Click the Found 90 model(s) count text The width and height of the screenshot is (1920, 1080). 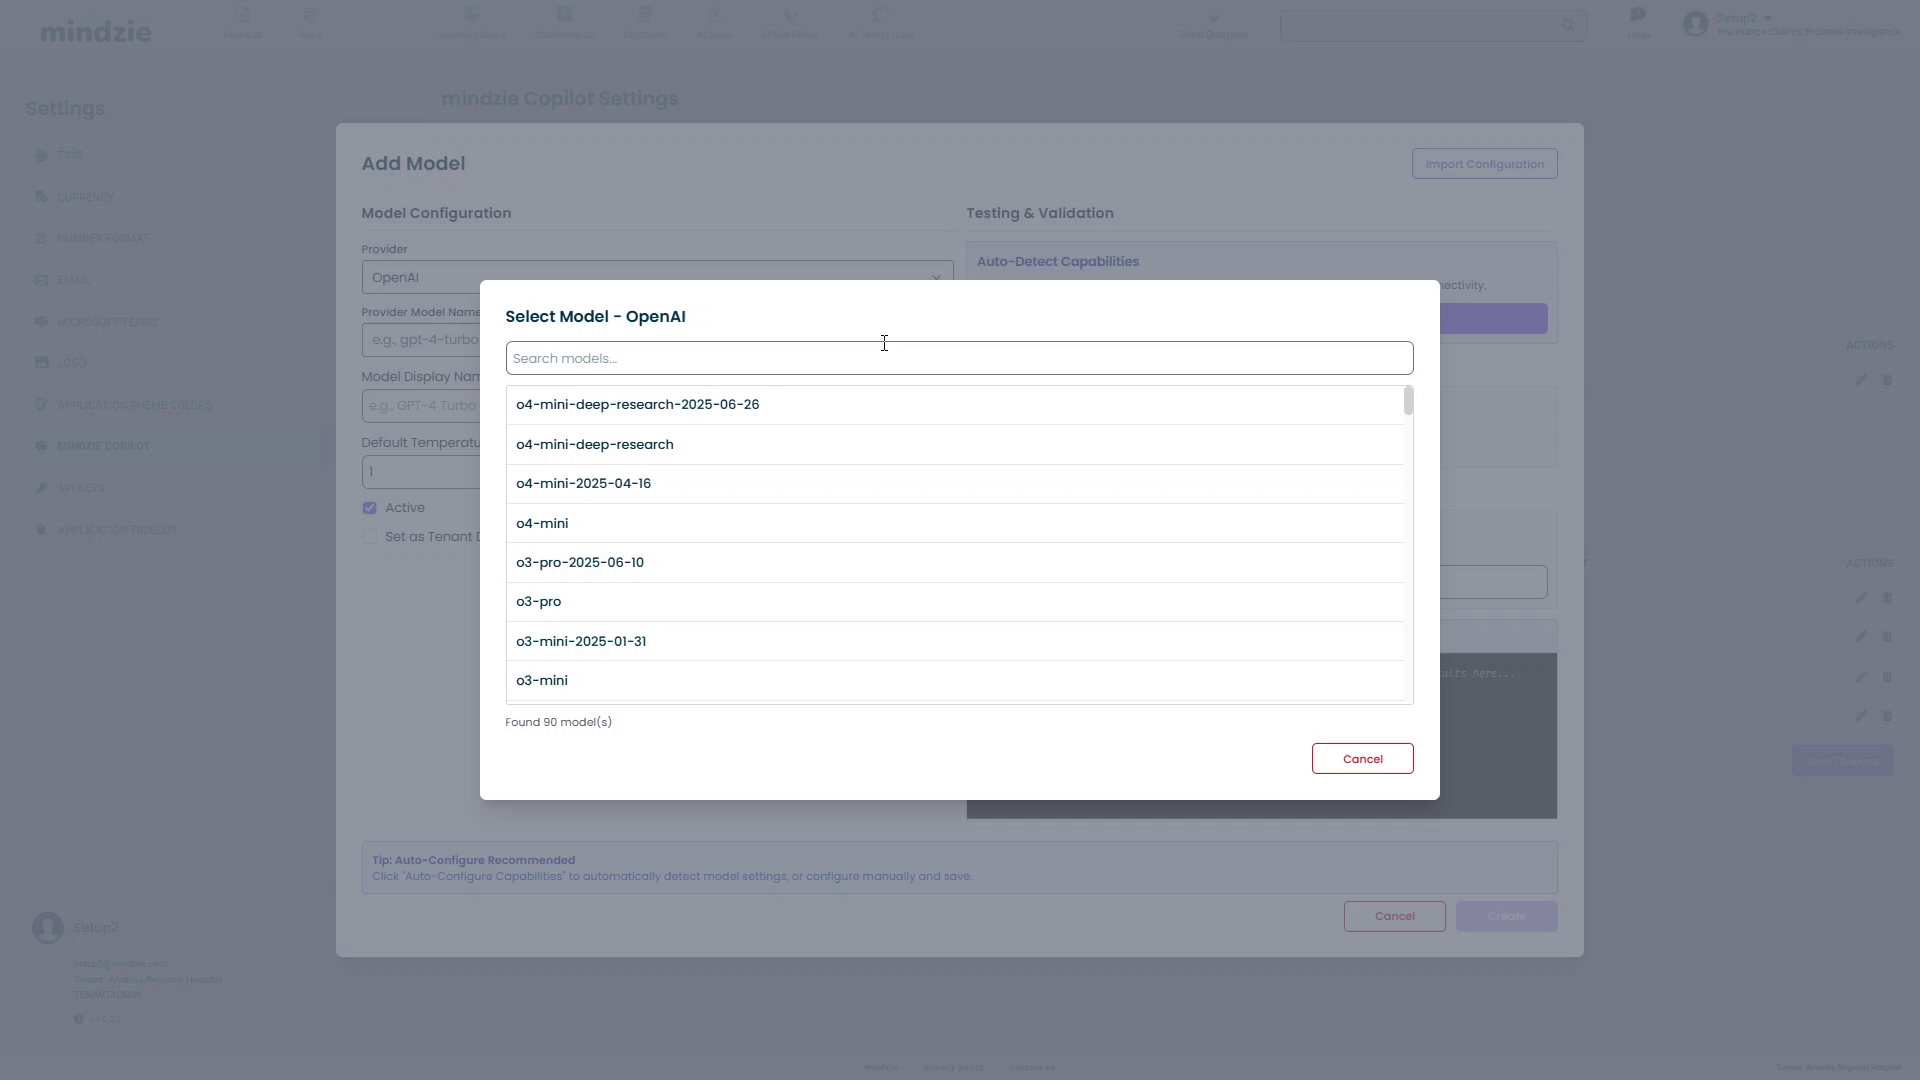click(x=558, y=722)
